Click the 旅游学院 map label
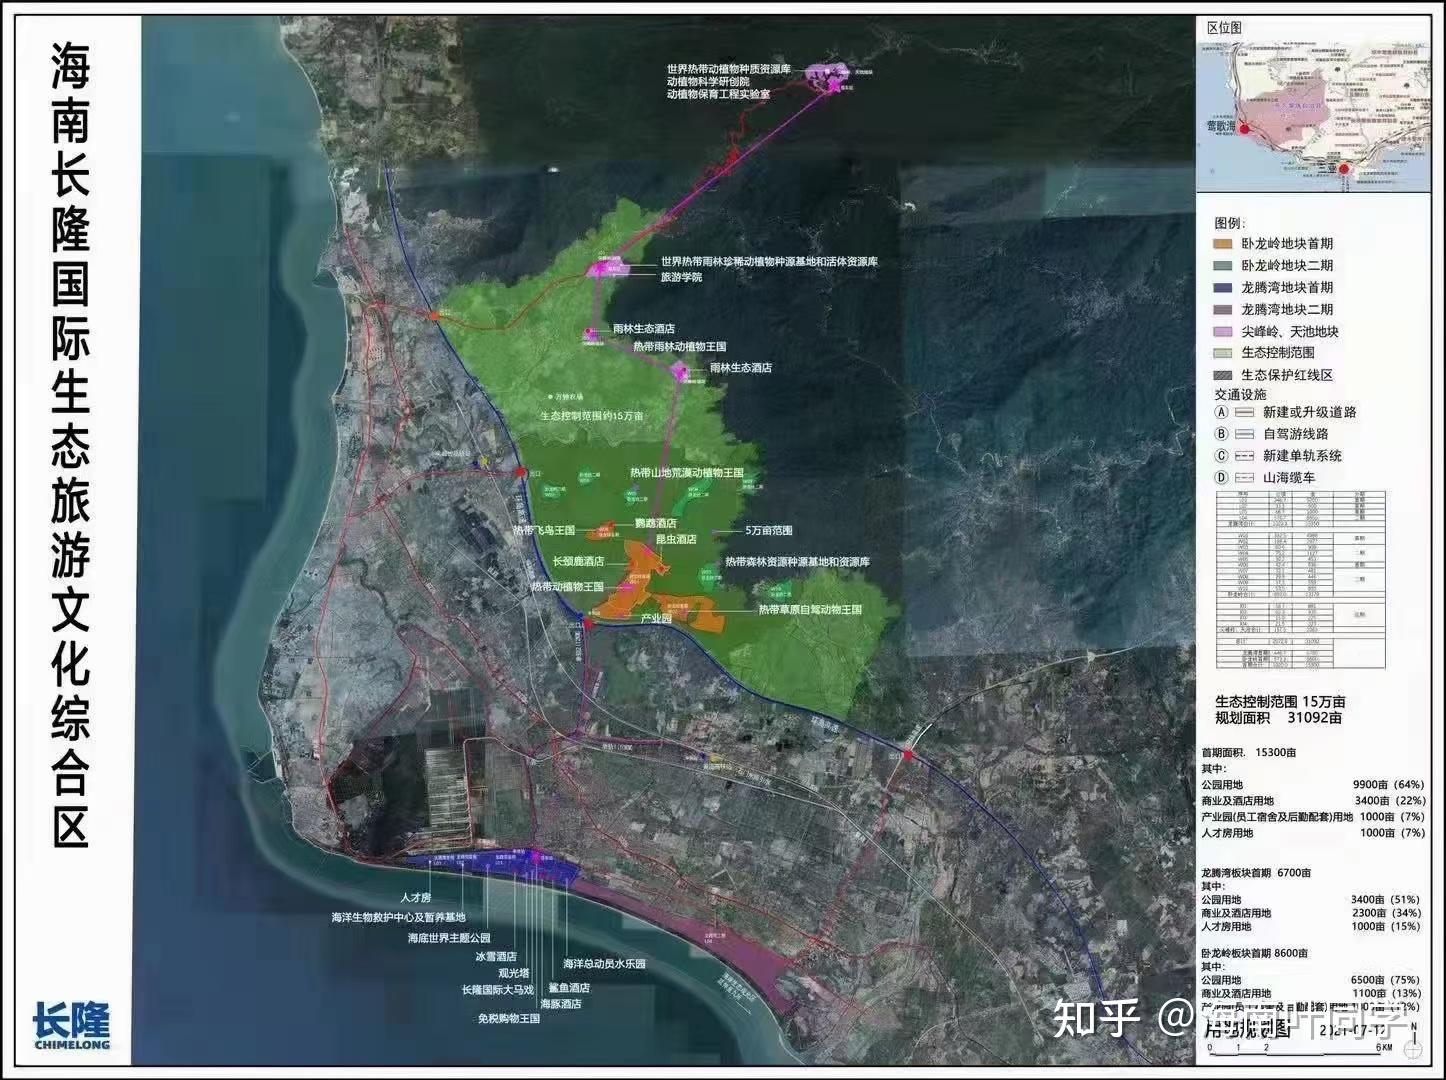Screen dimensions: 1446x1080 tap(681, 277)
